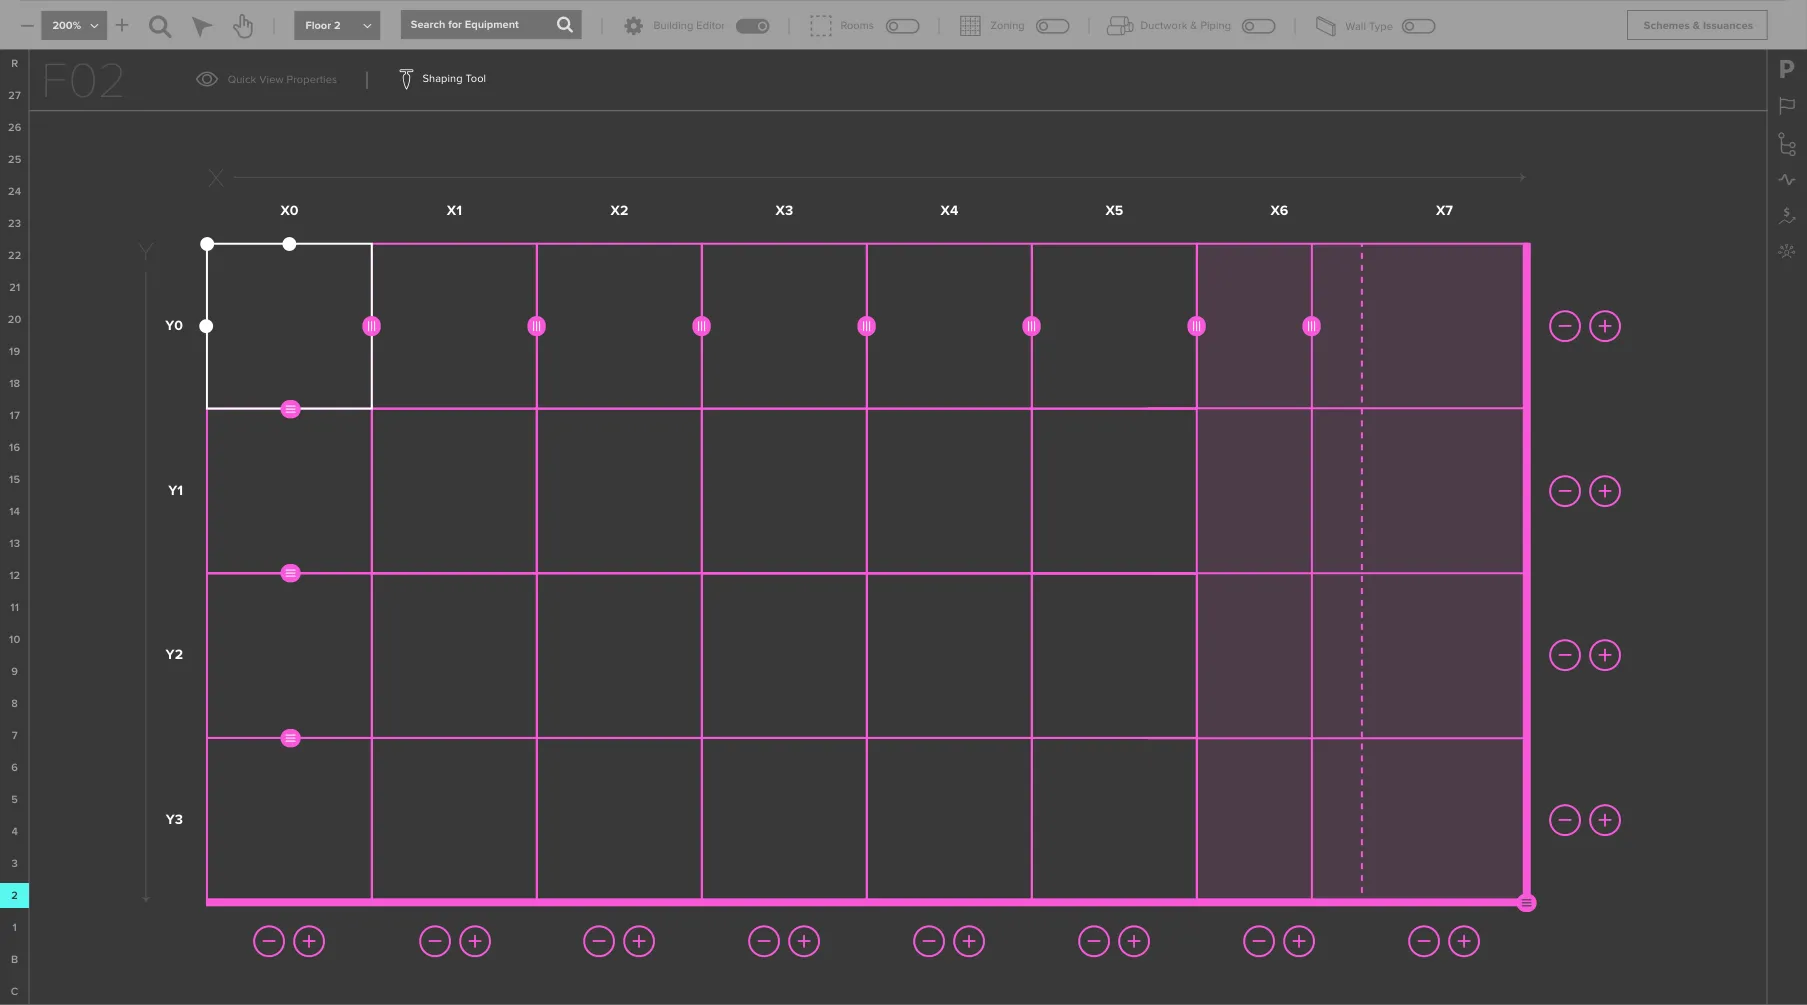The height and width of the screenshot is (1005, 1807).
Task: Select level 27 in the floor ruler
Action: [14, 95]
